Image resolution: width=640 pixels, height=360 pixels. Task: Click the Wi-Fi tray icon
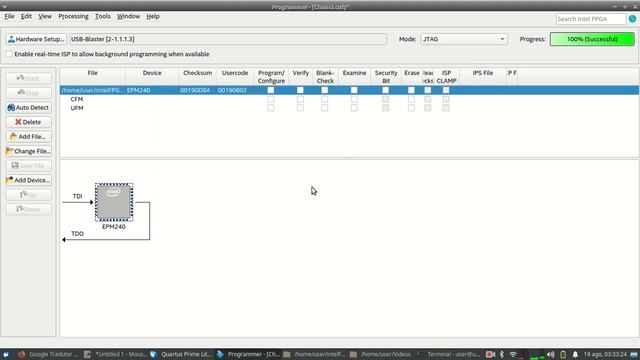tap(513, 354)
